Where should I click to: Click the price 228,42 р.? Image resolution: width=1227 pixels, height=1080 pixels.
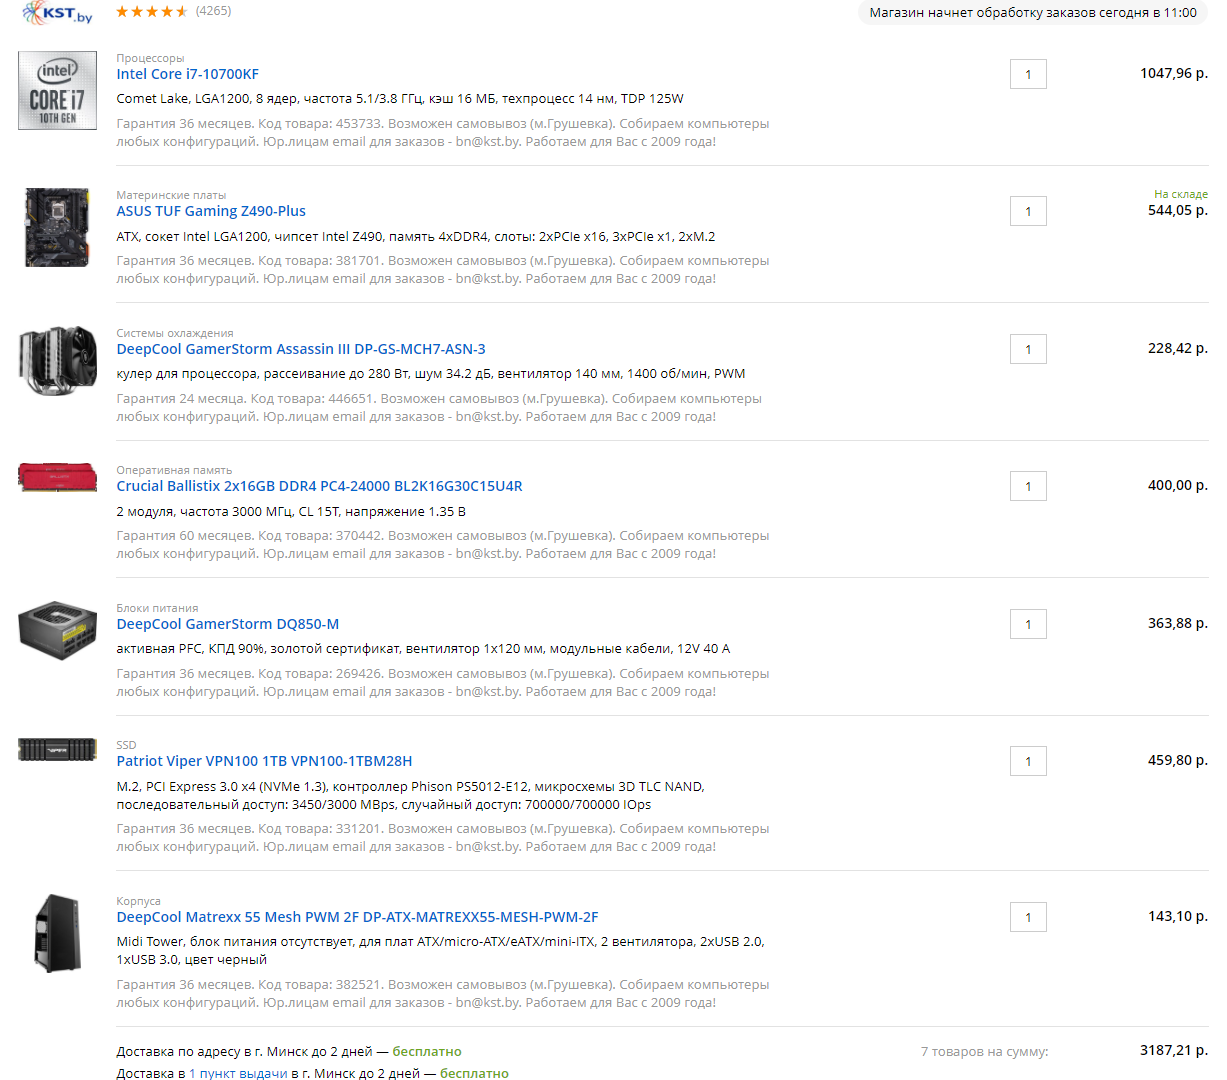coord(1178,348)
